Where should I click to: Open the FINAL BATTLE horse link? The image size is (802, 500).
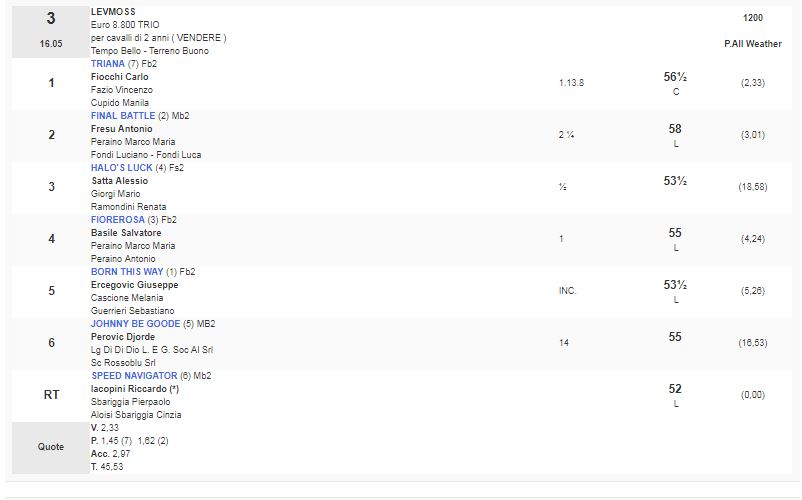[x=123, y=116]
